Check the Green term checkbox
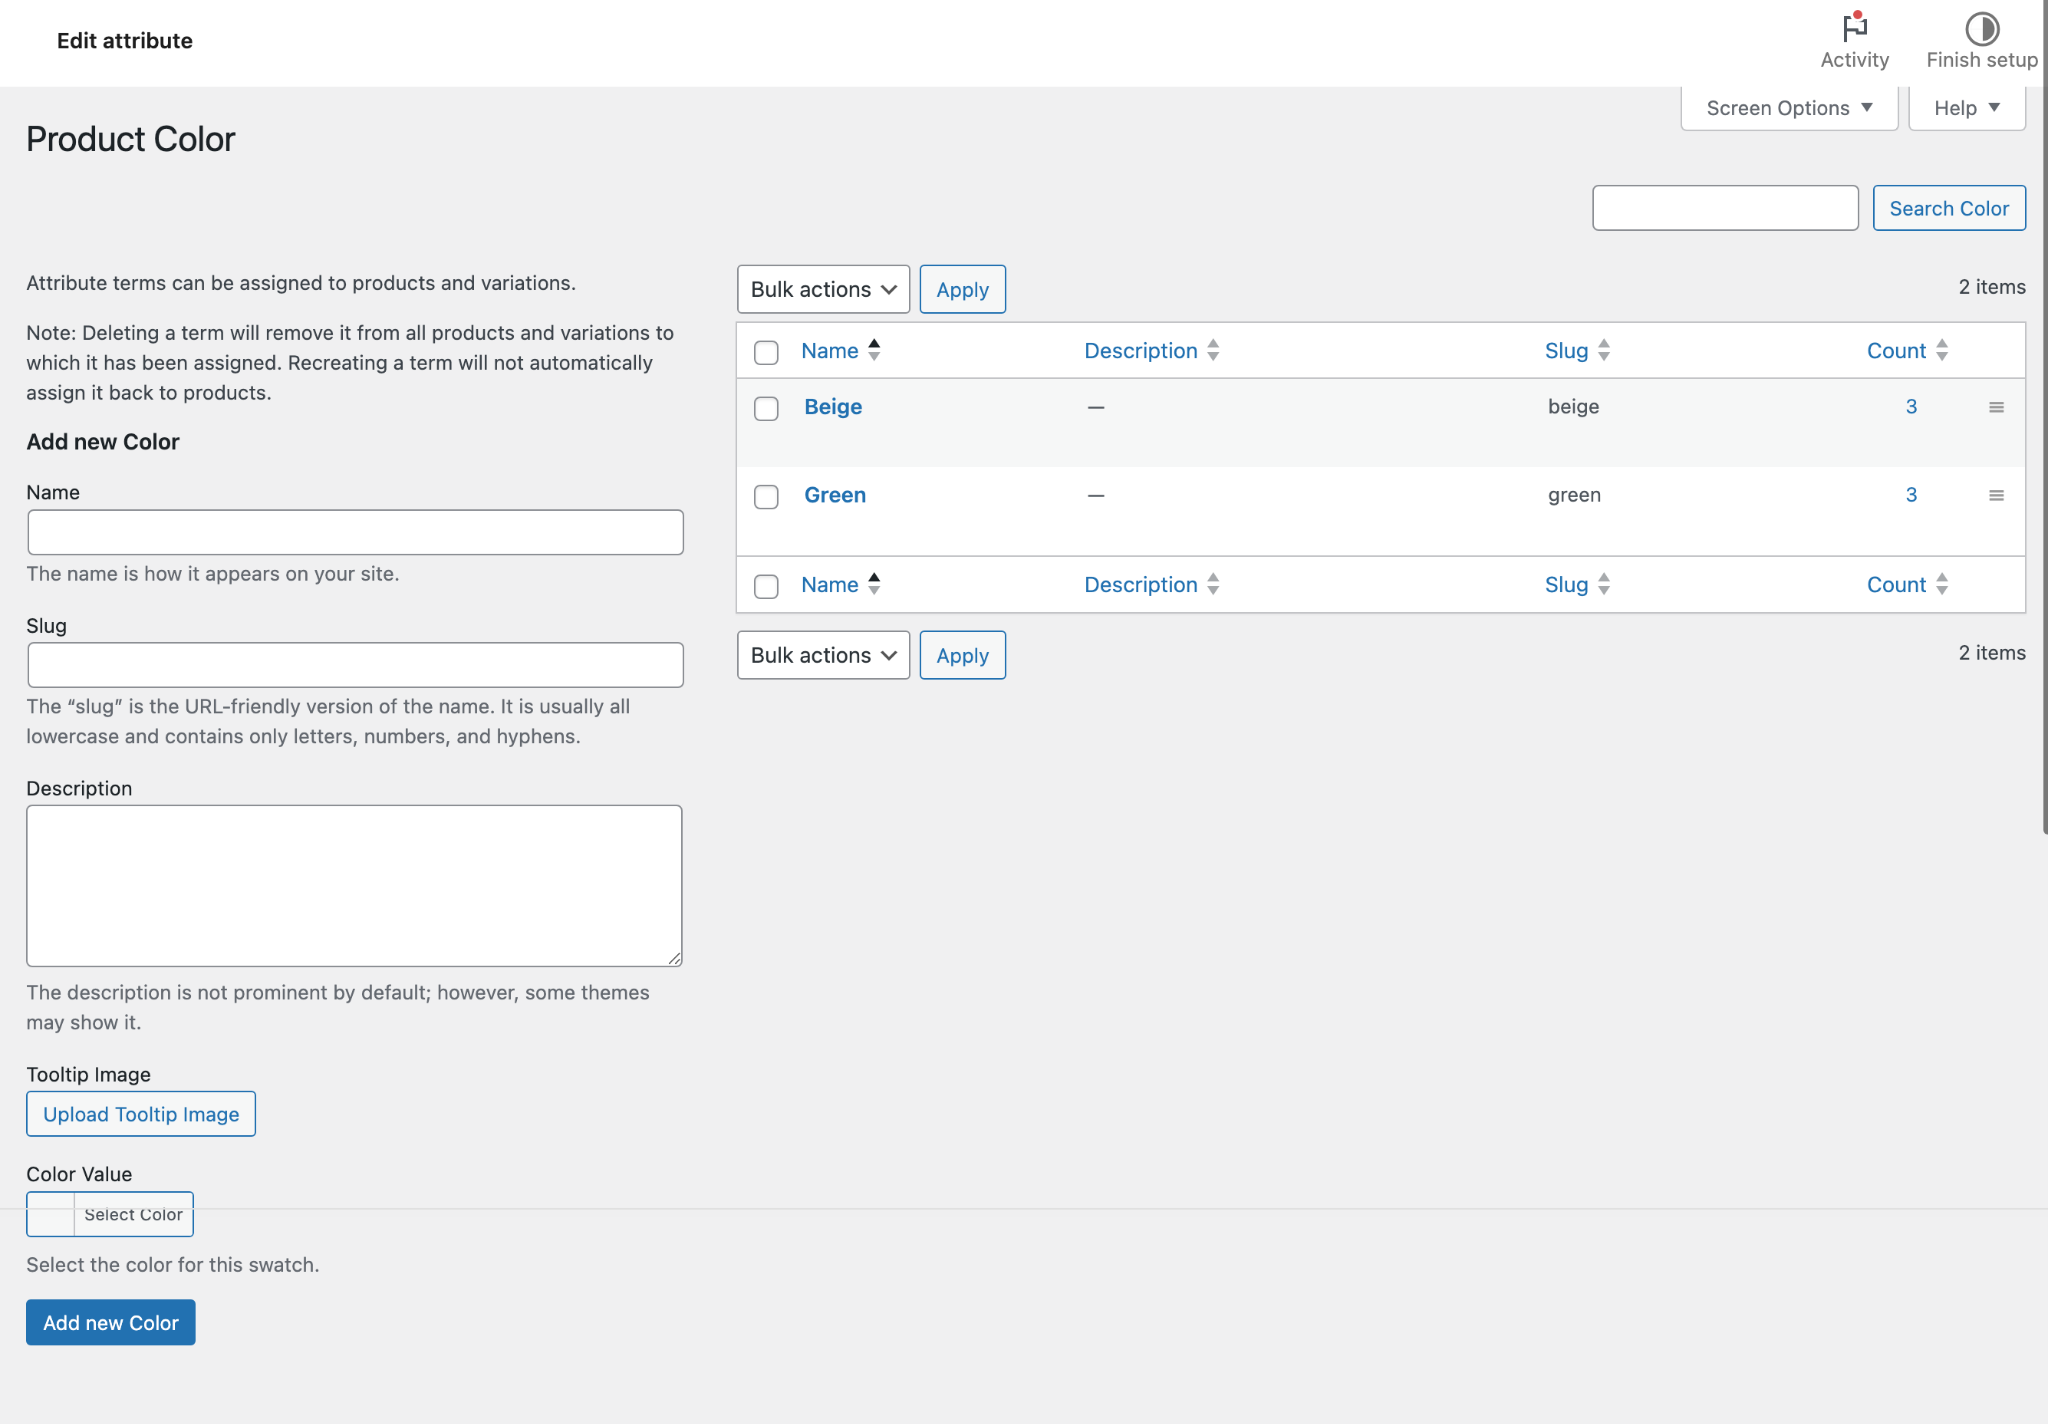Screen dimensions: 2048x1424 [766, 496]
